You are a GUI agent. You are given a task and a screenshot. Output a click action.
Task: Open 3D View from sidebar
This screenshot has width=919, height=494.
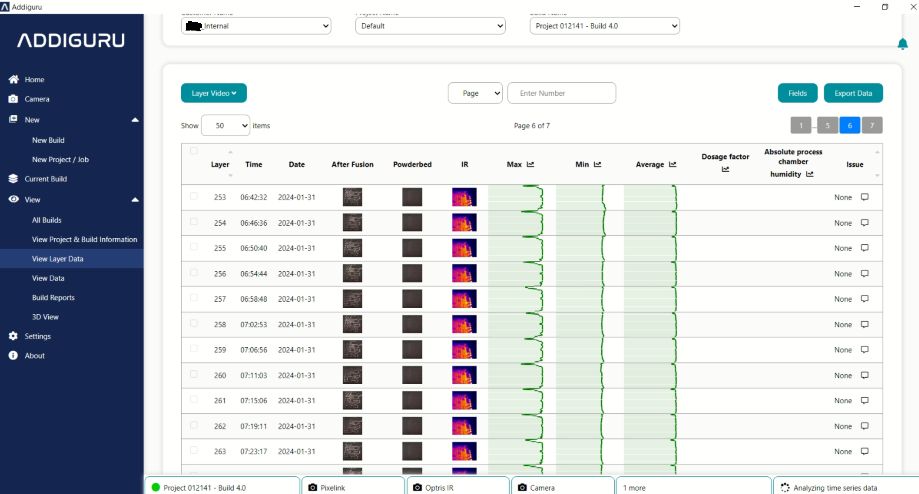(x=45, y=316)
